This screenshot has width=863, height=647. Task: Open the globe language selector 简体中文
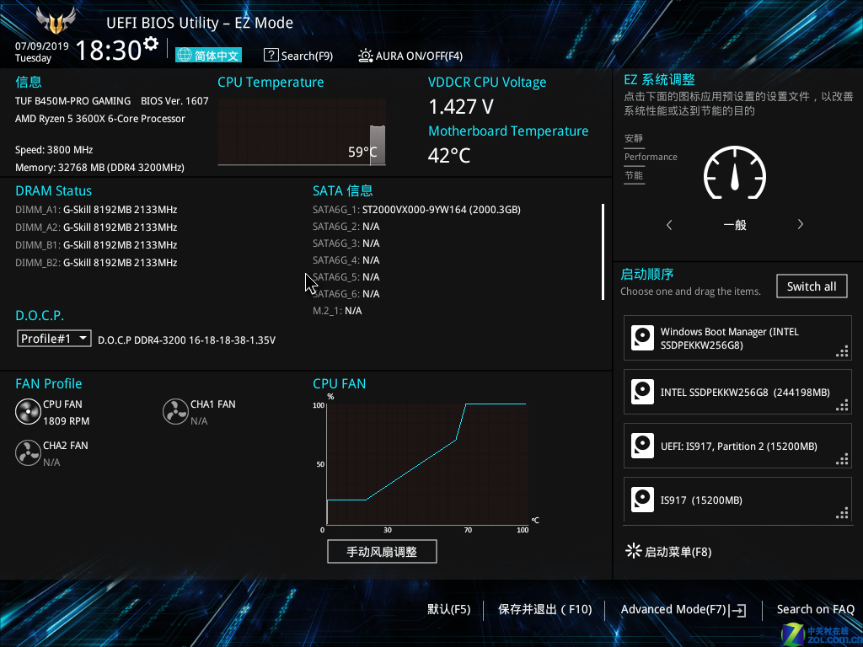click(209, 55)
